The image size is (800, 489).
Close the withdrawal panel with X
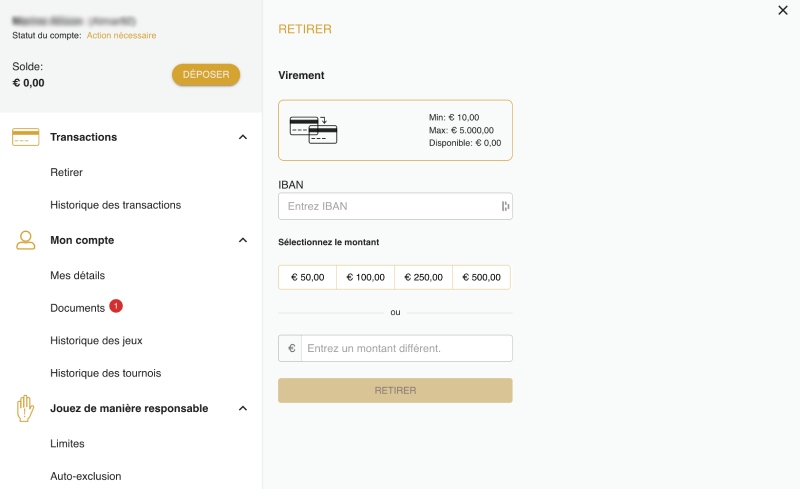(x=783, y=10)
